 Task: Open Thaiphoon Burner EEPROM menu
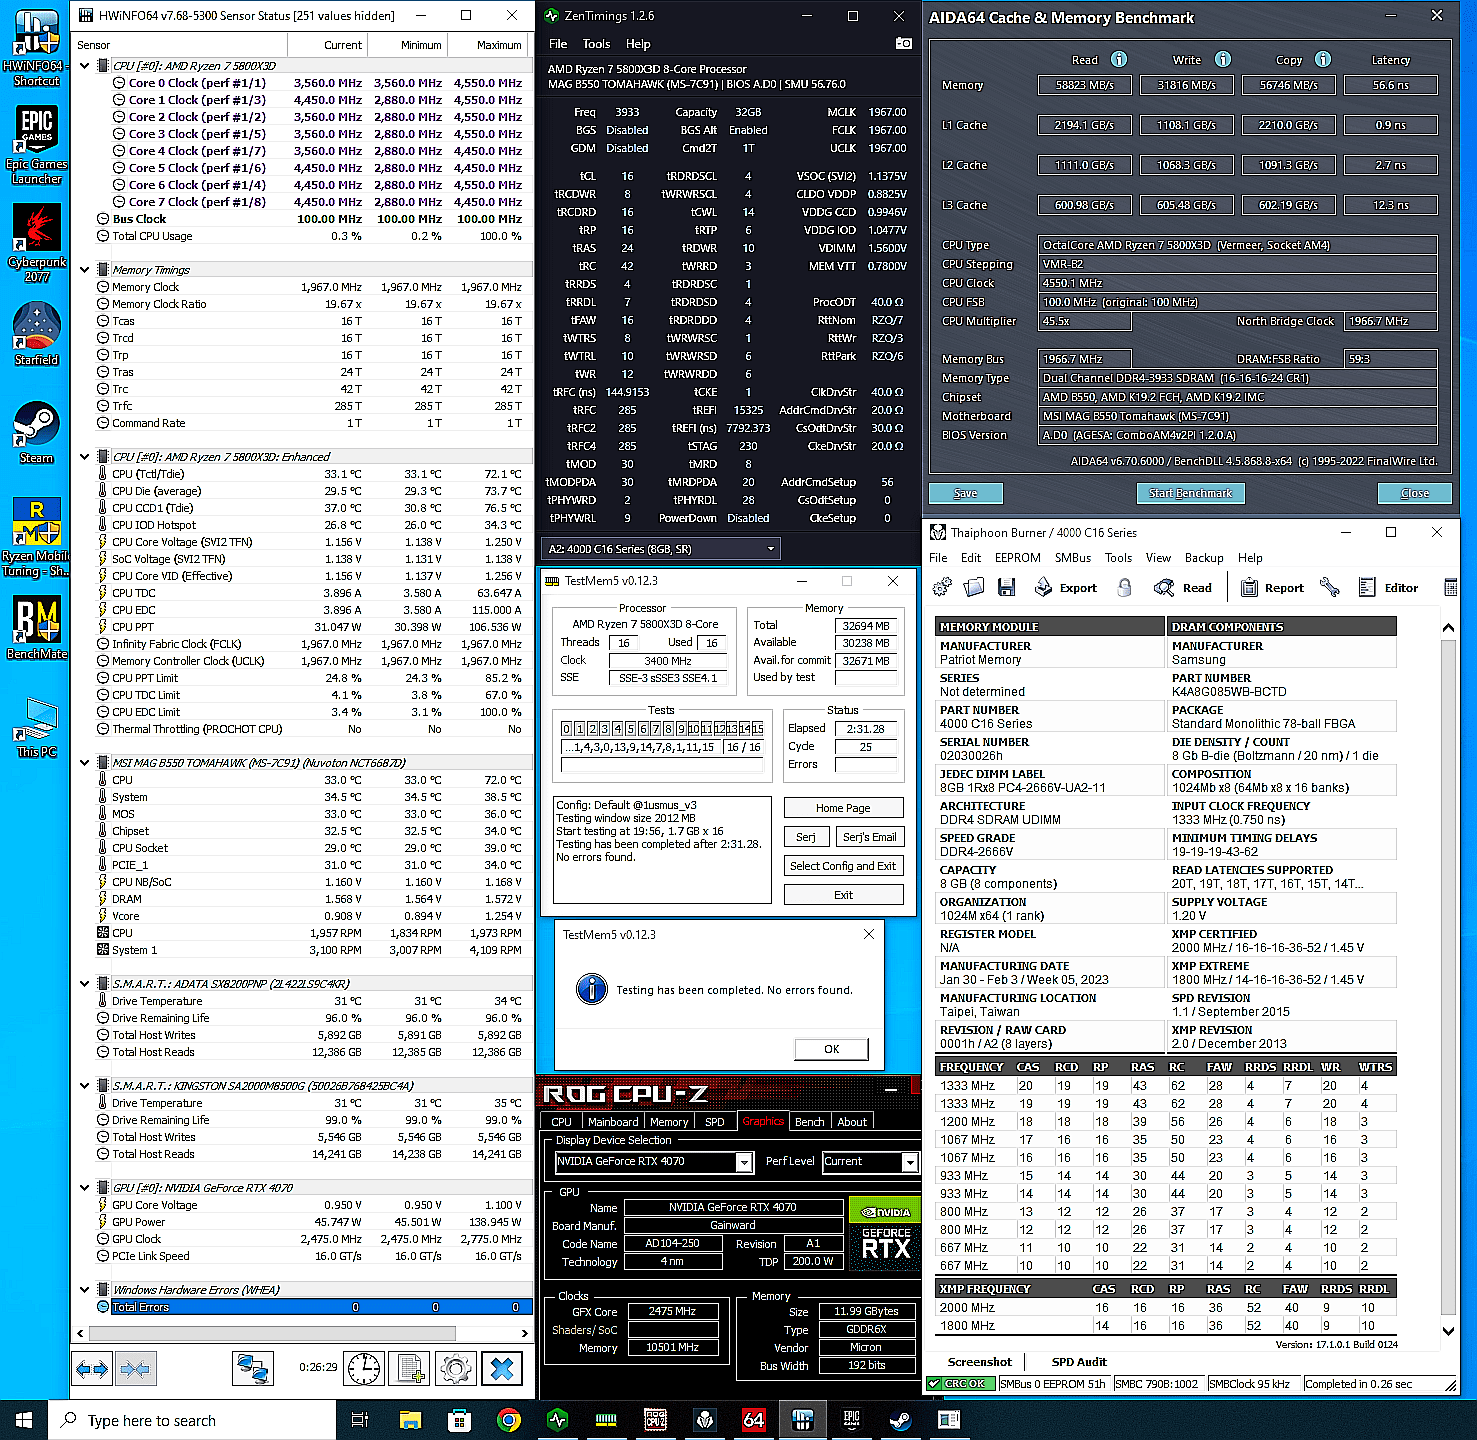click(x=1017, y=558)
